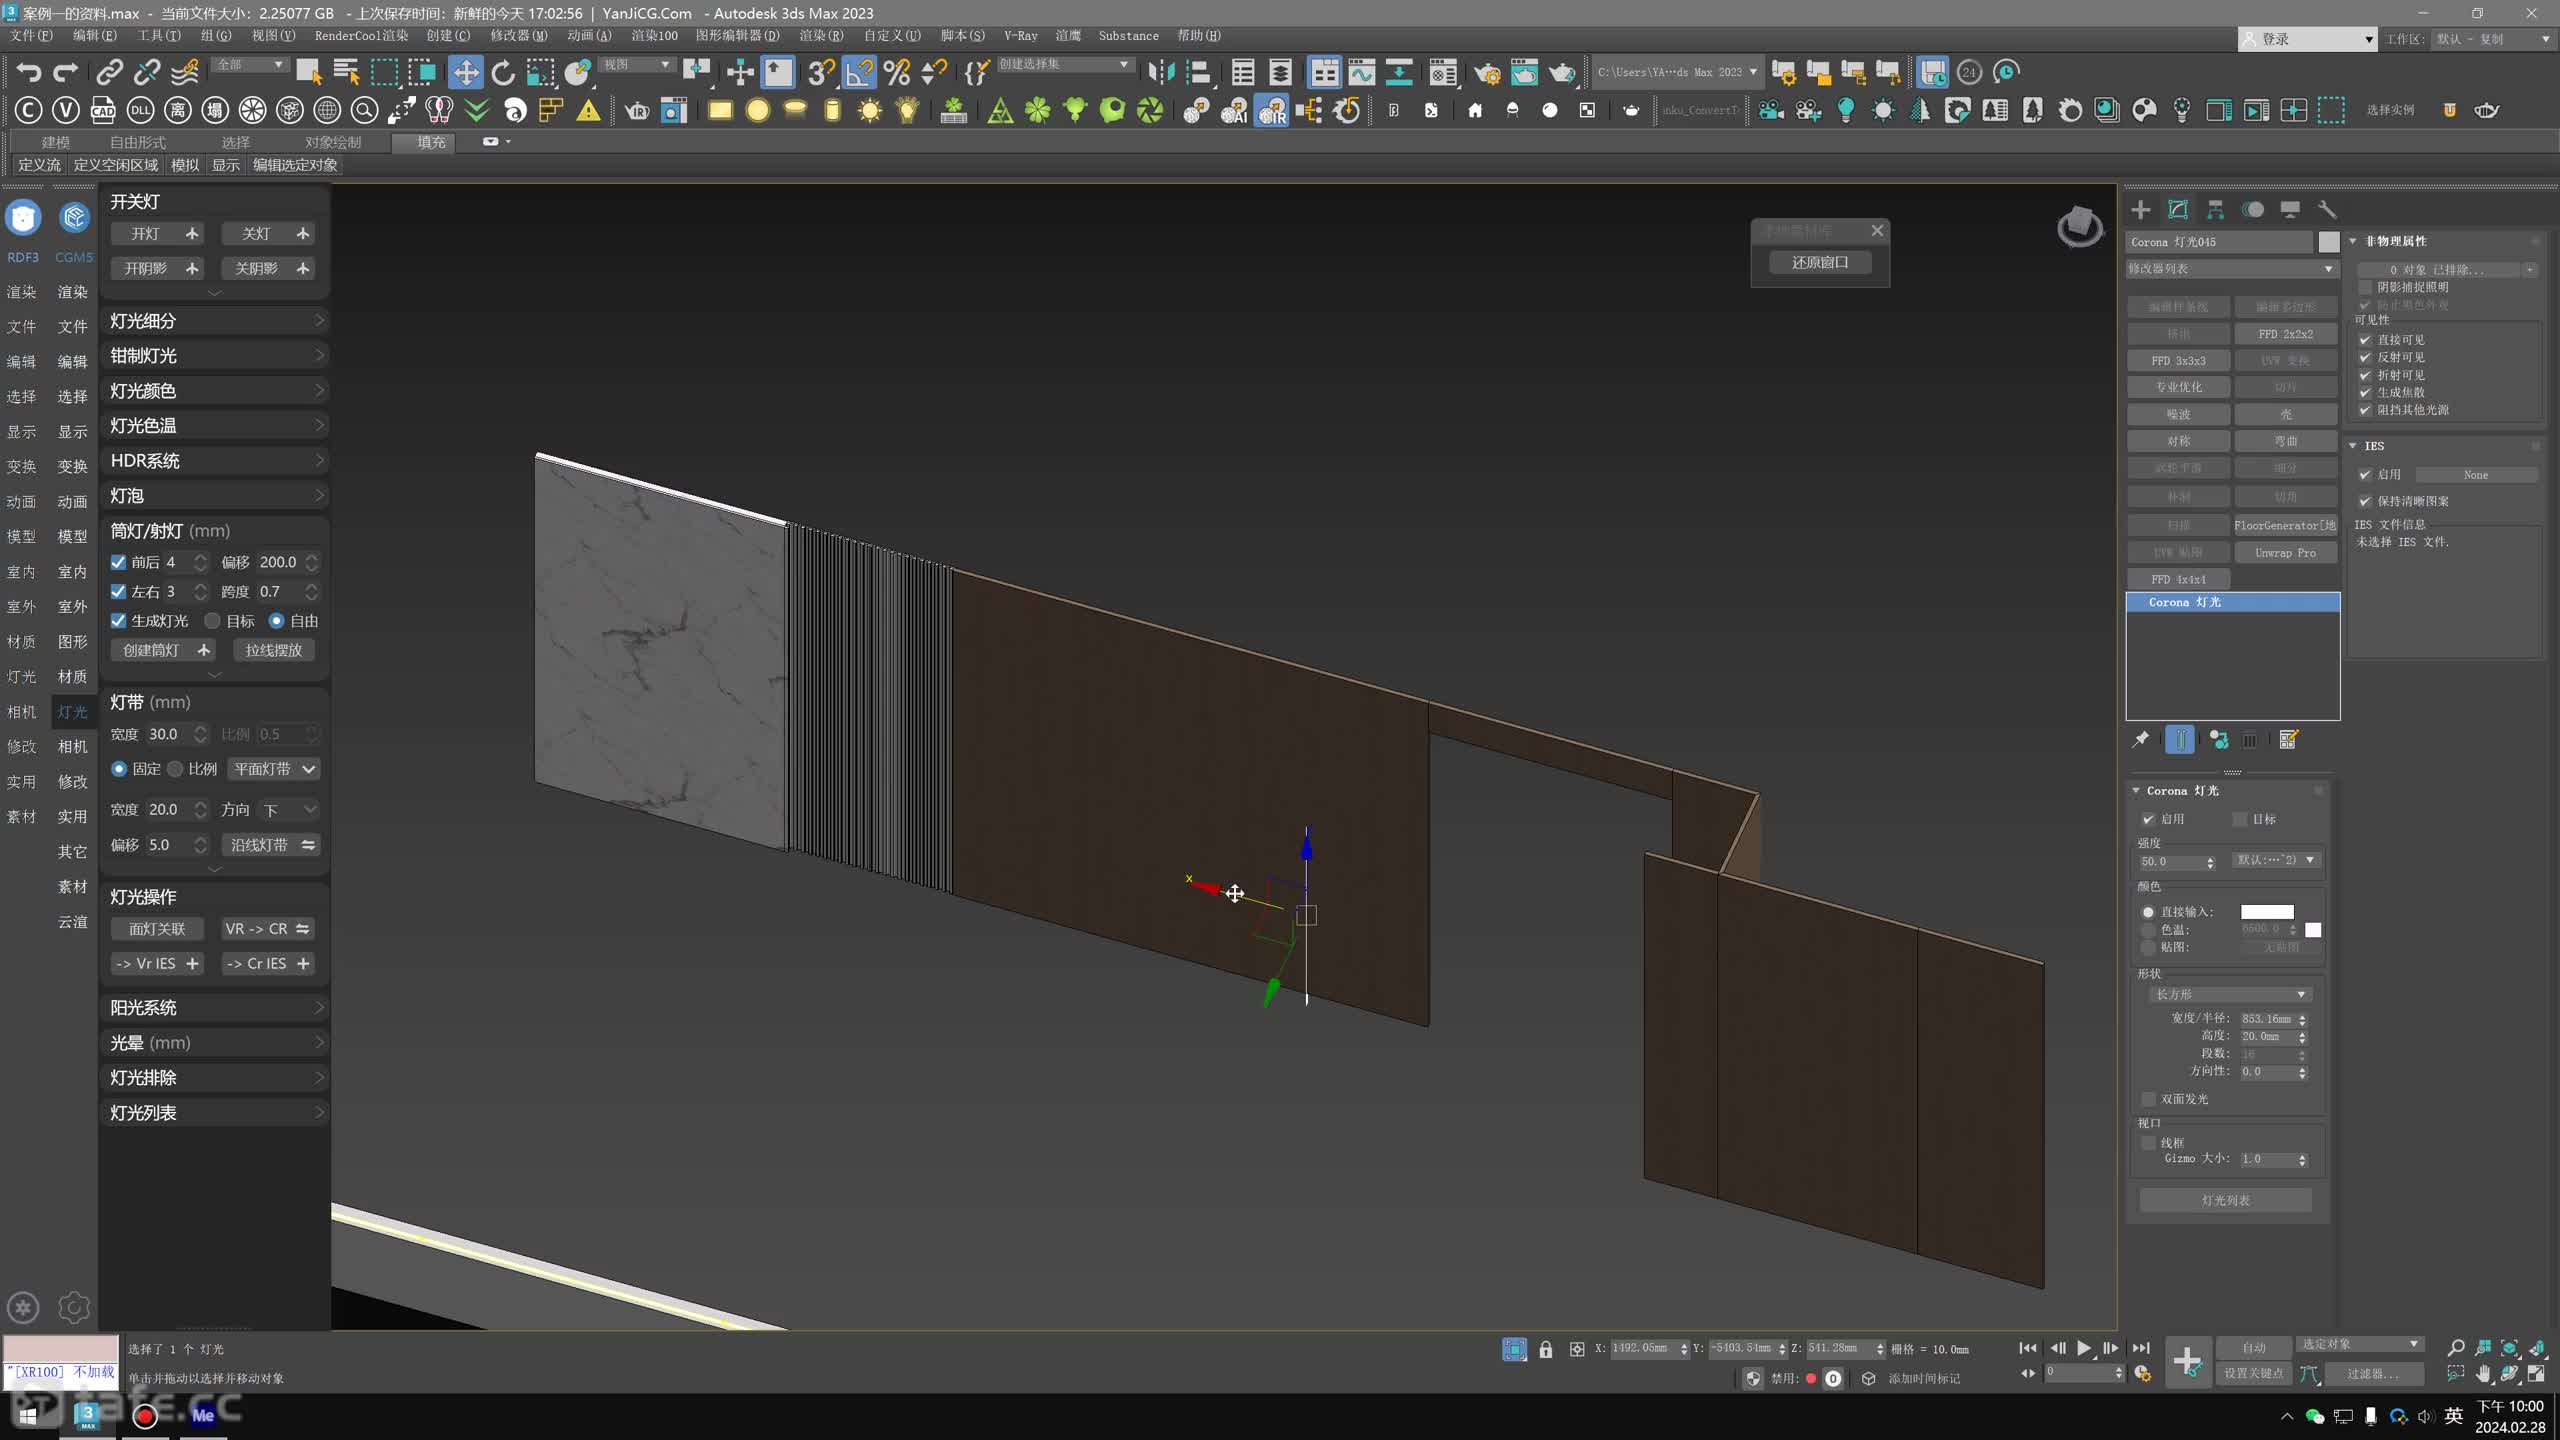The height and width of the screenshot is (1440, 2560).
Task: Go to the animation start frame
Action: pos(2028,1348)
